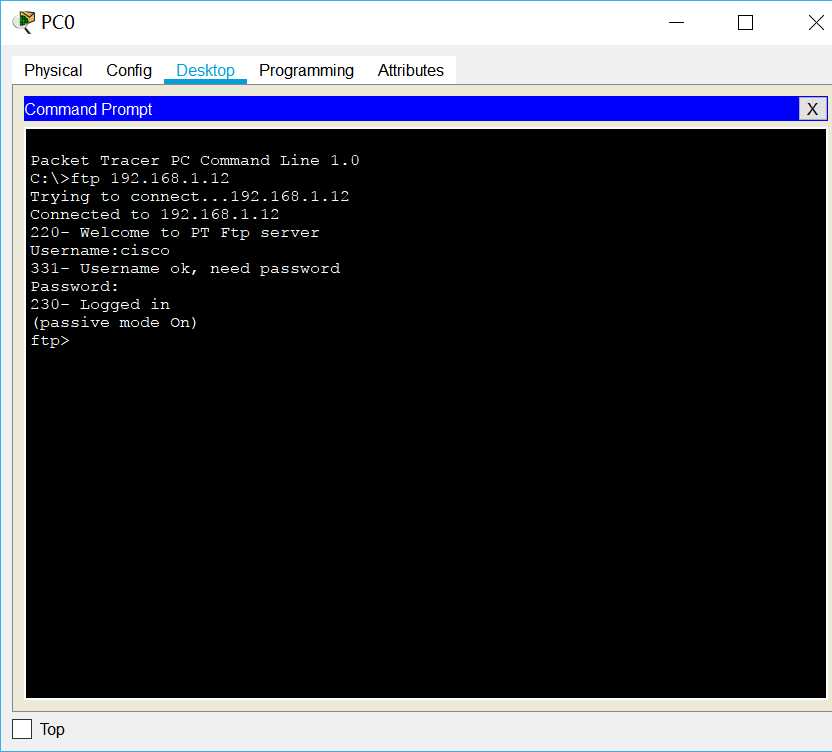Viewport: 832px width, 752px height.
Task: Open the Physical tab
Action: (x=53, y=70)
